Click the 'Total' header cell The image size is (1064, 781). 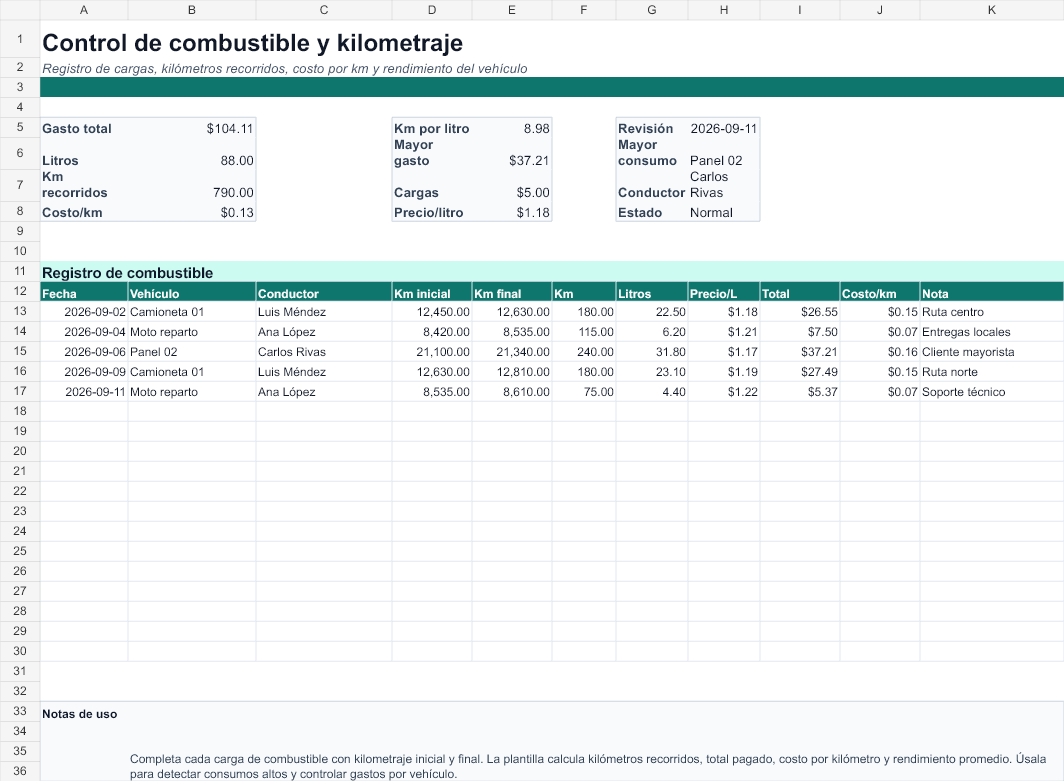click(x=799, y=294)
